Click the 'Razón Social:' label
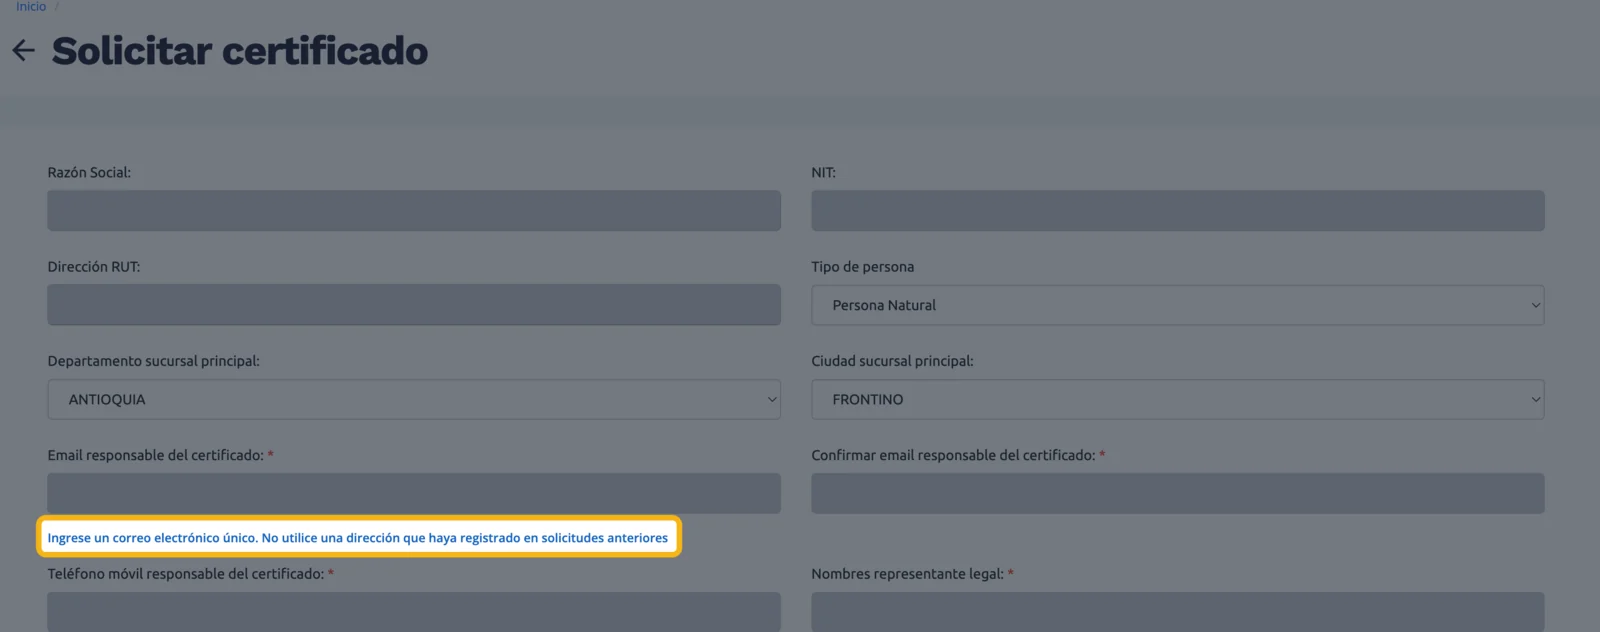This screenshot has width=1600, height=632. 89,172
